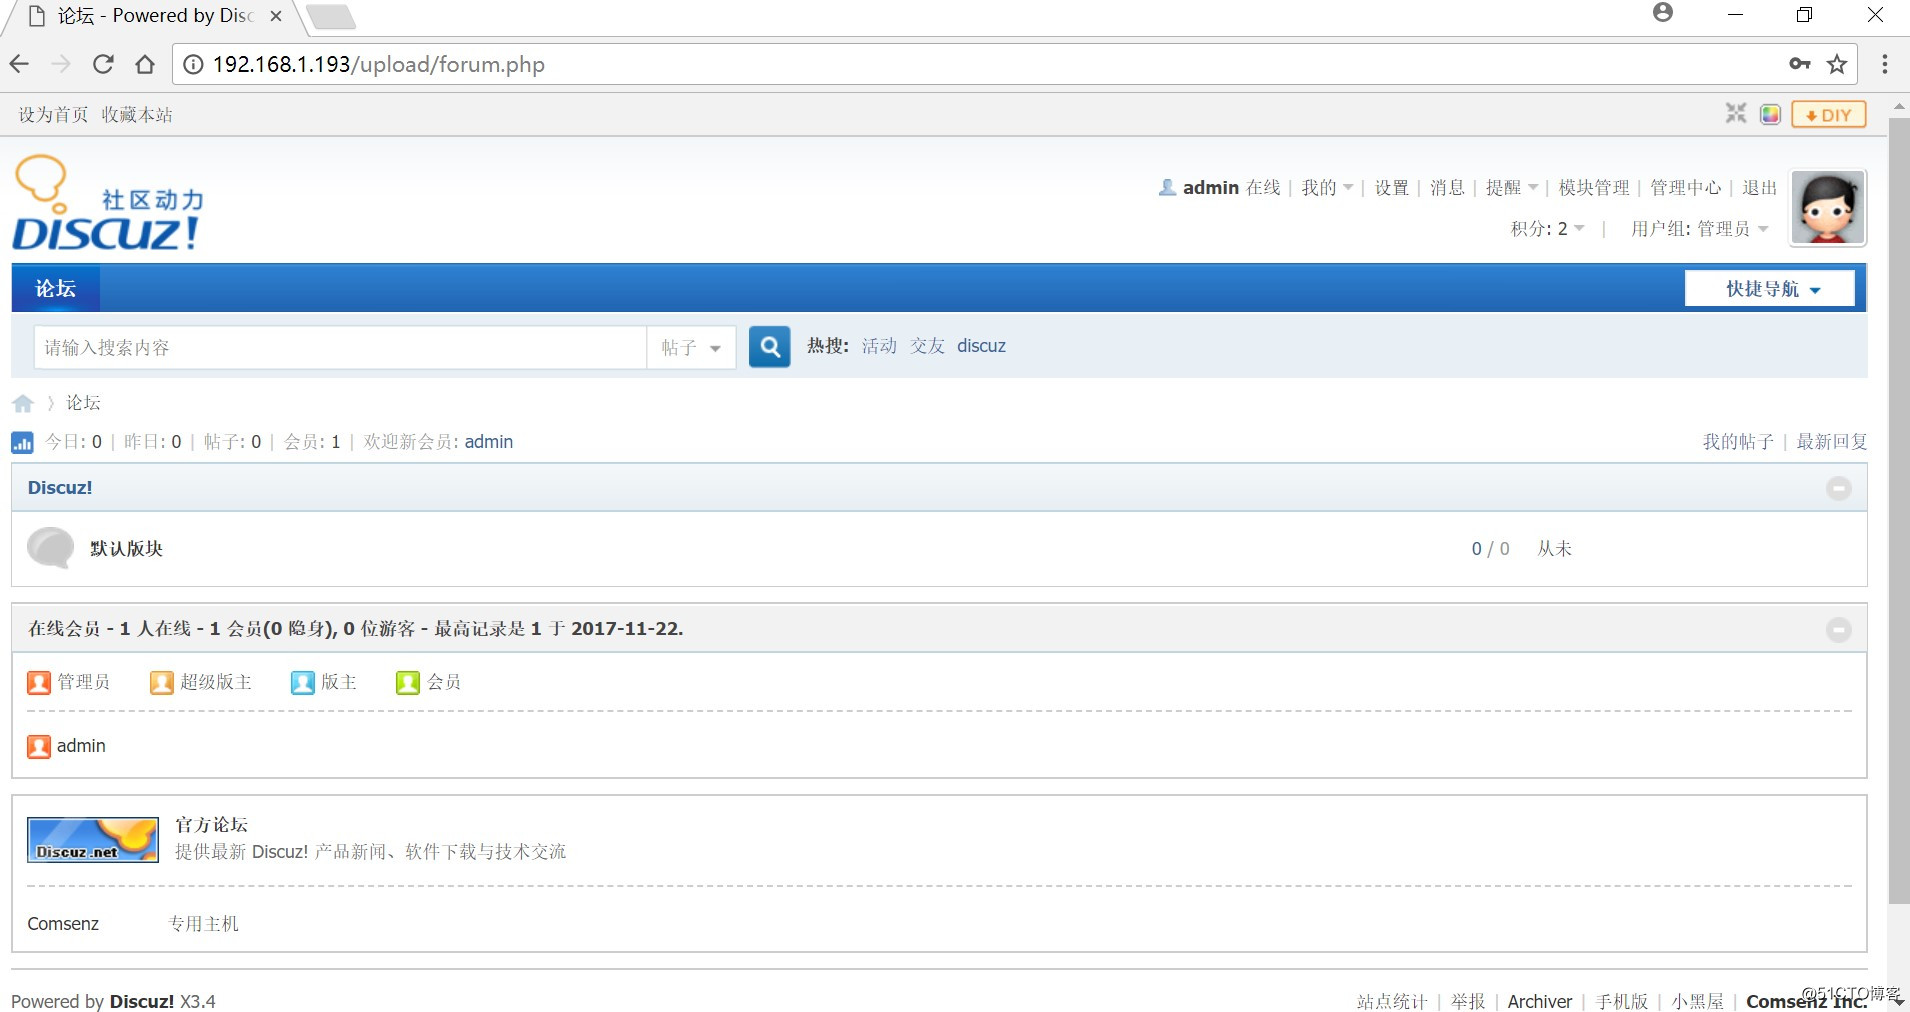Viewport: 1910px width, 1012px height.
Task: Select the 论坛 navigation tab
Action: pos(55,289)
